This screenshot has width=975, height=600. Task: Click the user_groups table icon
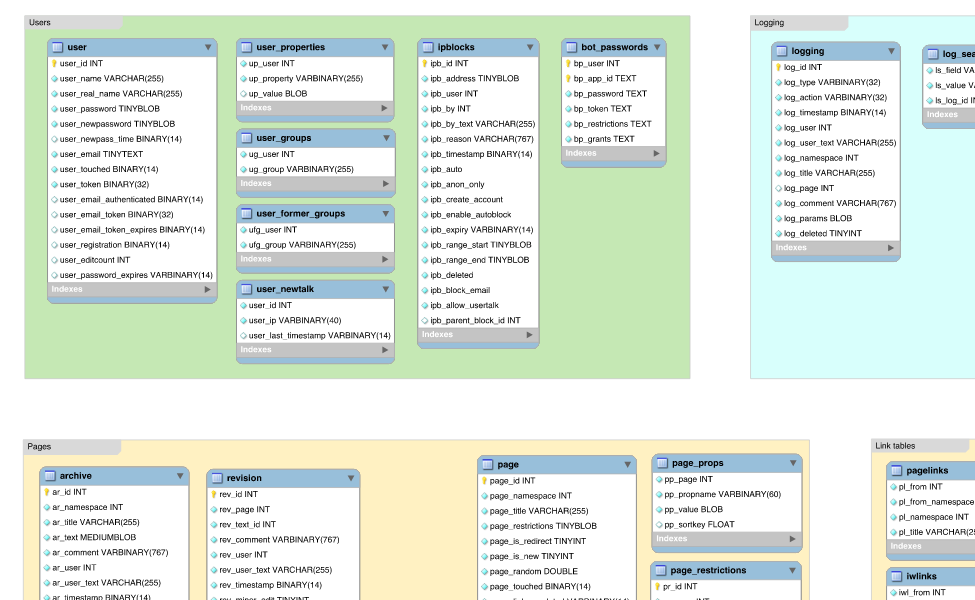pyautogui.click(x=246, y=138)
